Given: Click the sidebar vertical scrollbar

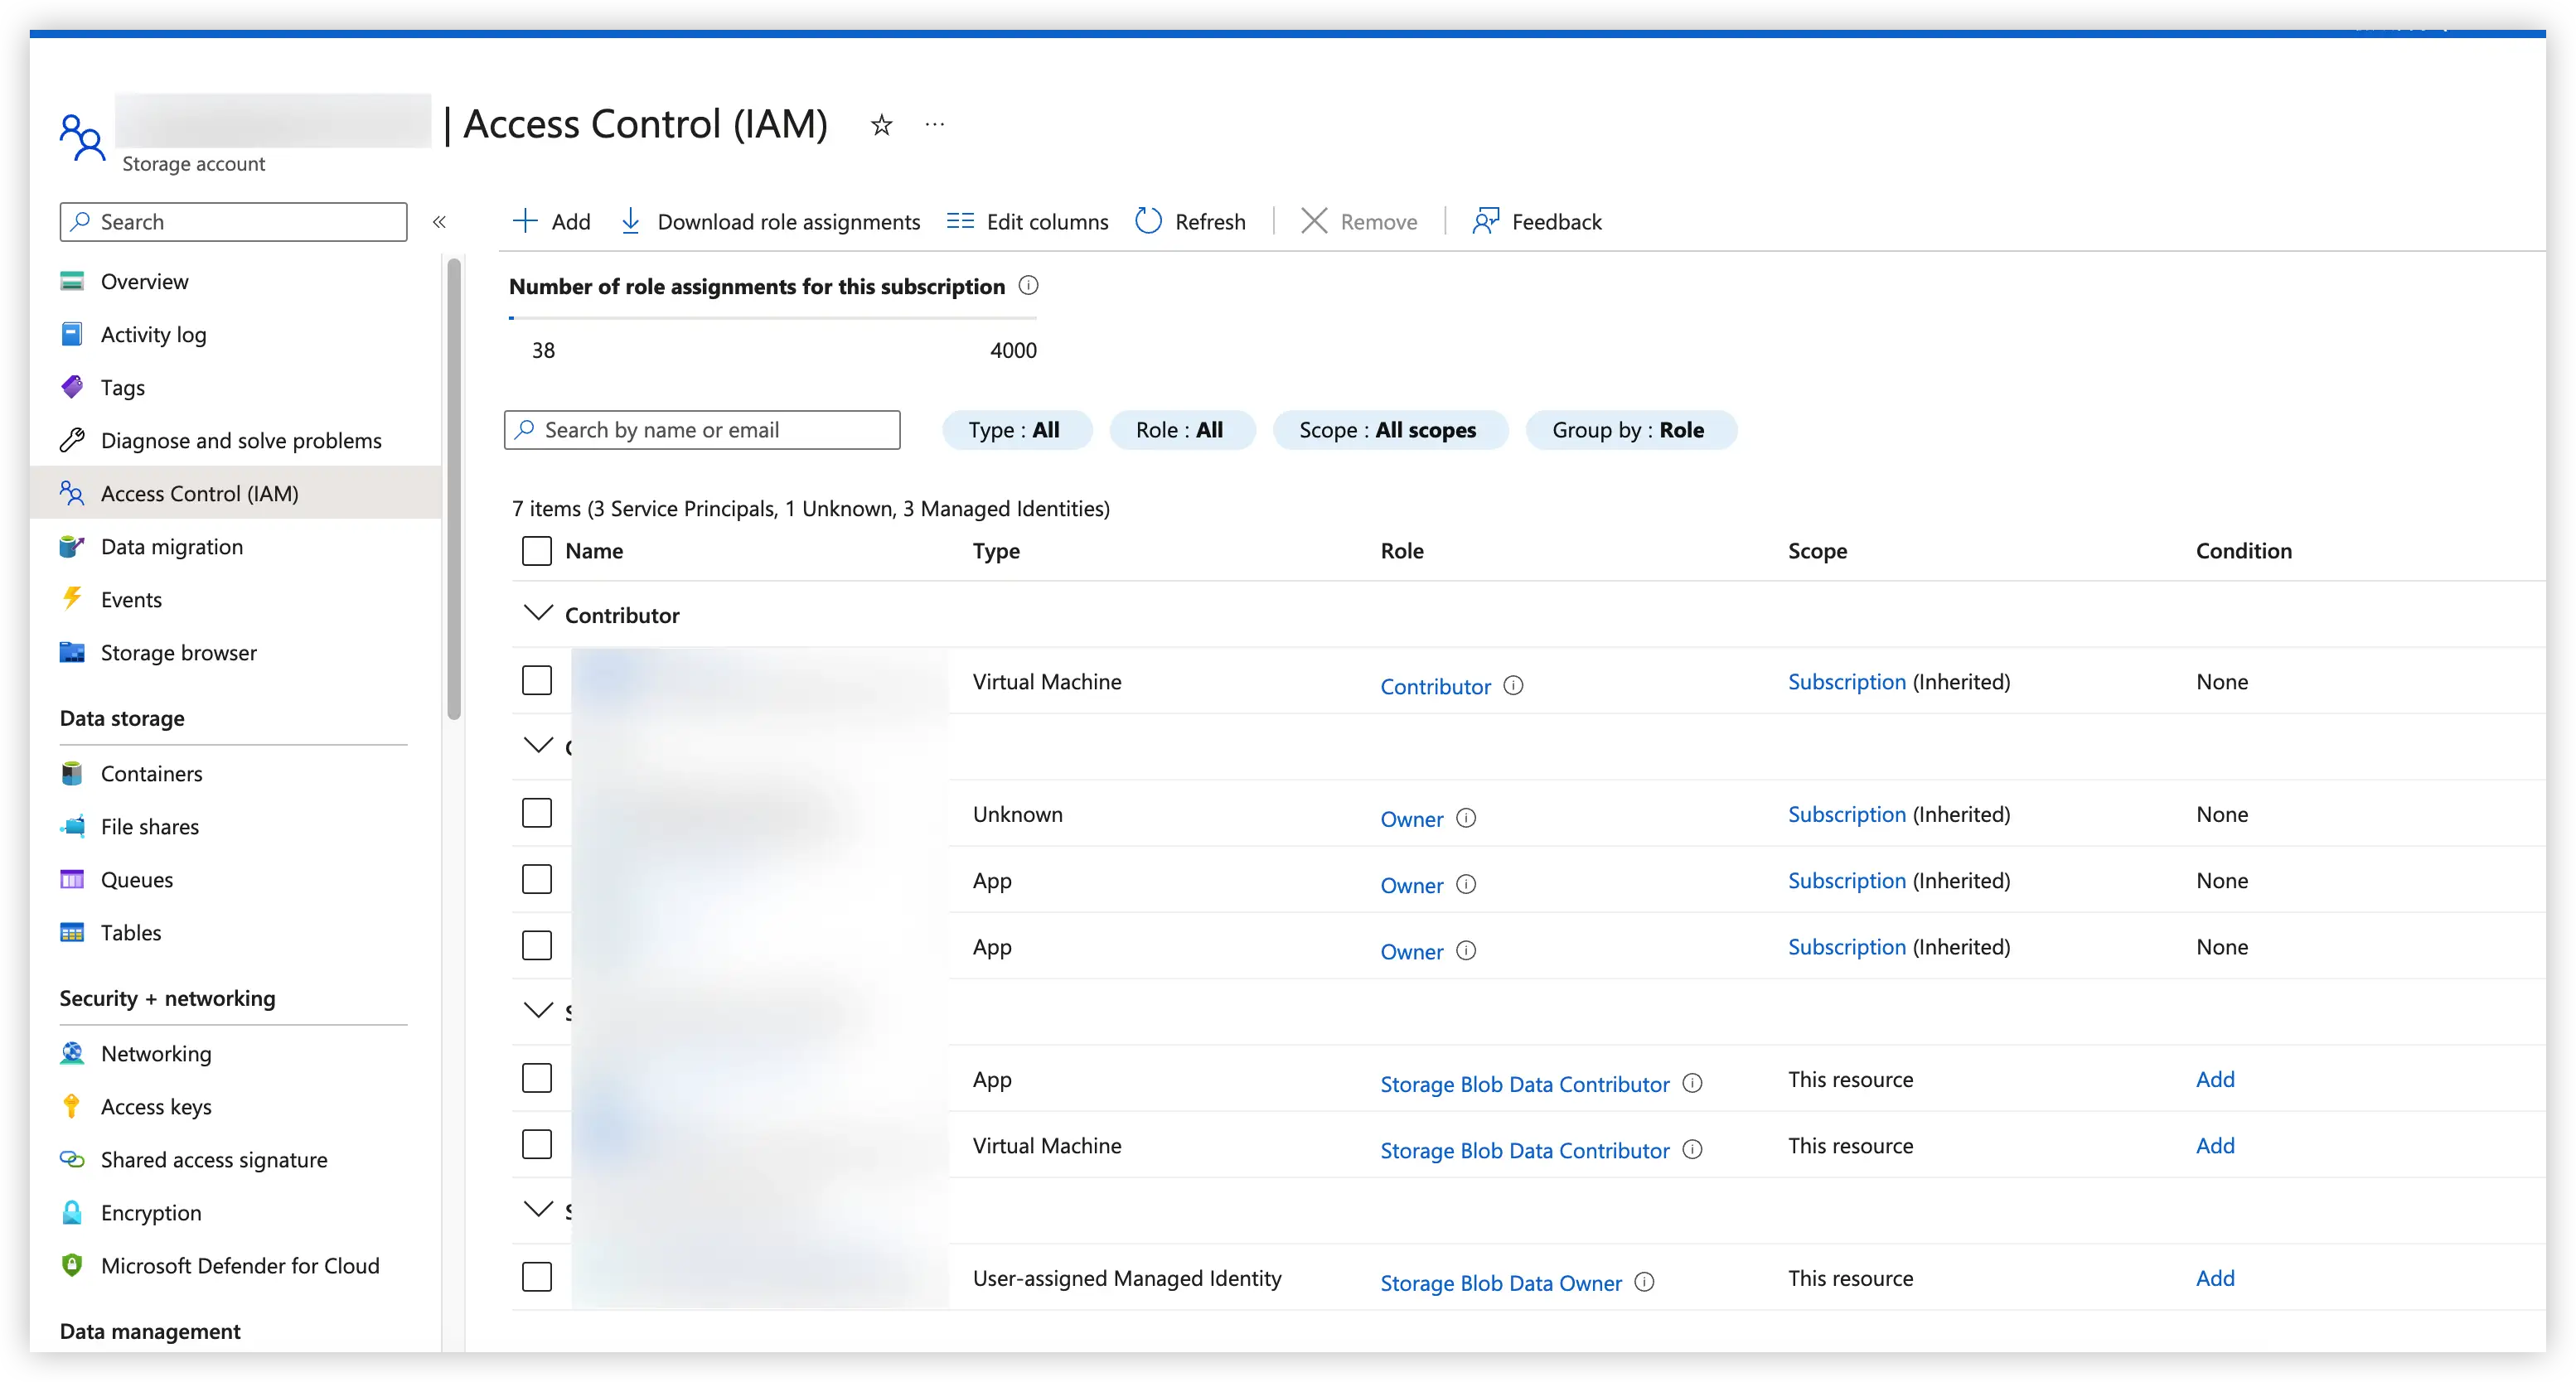Looking at the screenshot, I should coord(454,489).
